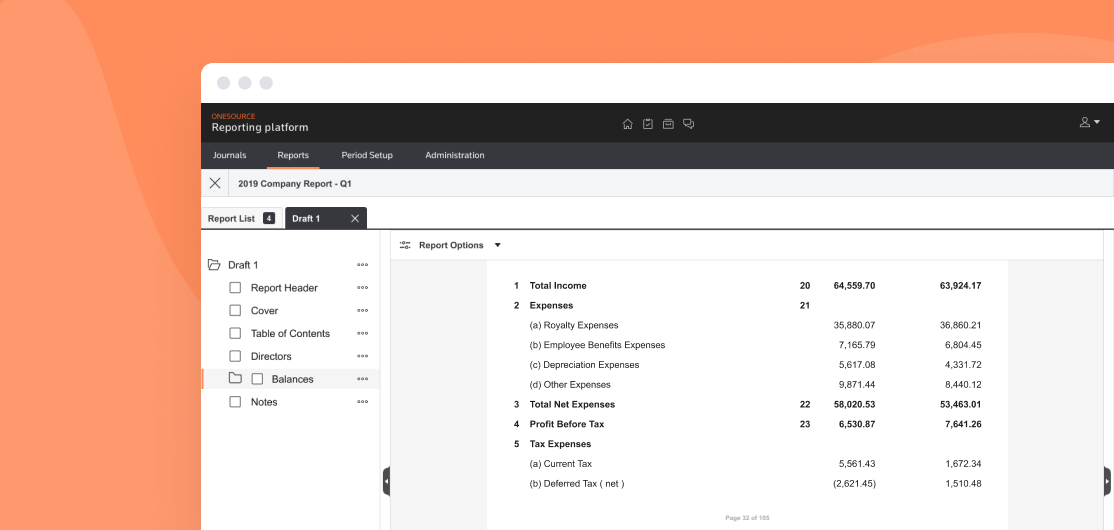Screen dimensions: 1114x530
Task: Click the Report Options sliders icon
Action: click(x=405, y=245)
